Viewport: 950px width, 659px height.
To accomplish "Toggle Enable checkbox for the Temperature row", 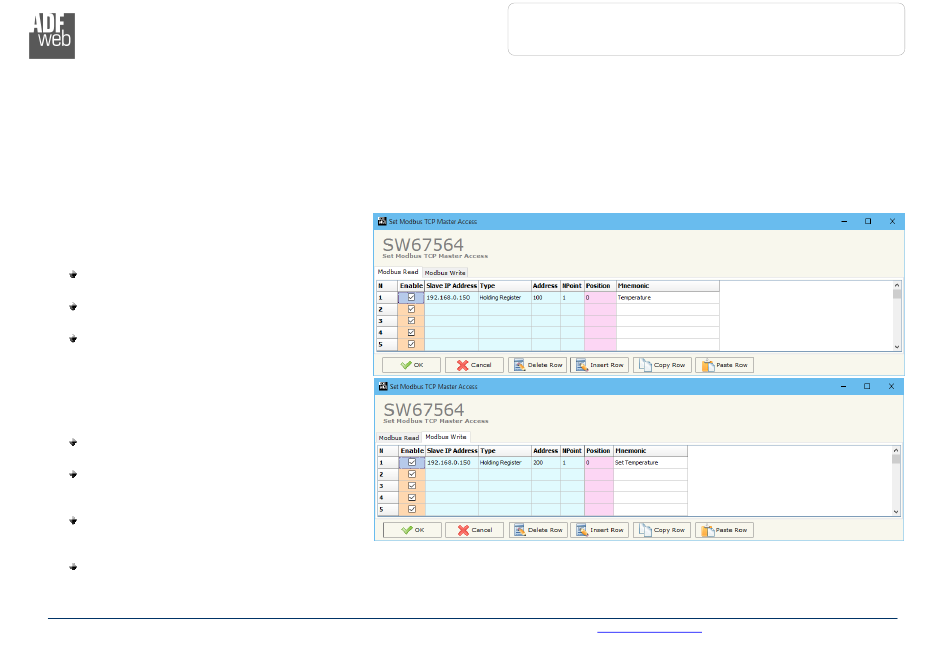I will pyautogui.click(x=411, y=298).
